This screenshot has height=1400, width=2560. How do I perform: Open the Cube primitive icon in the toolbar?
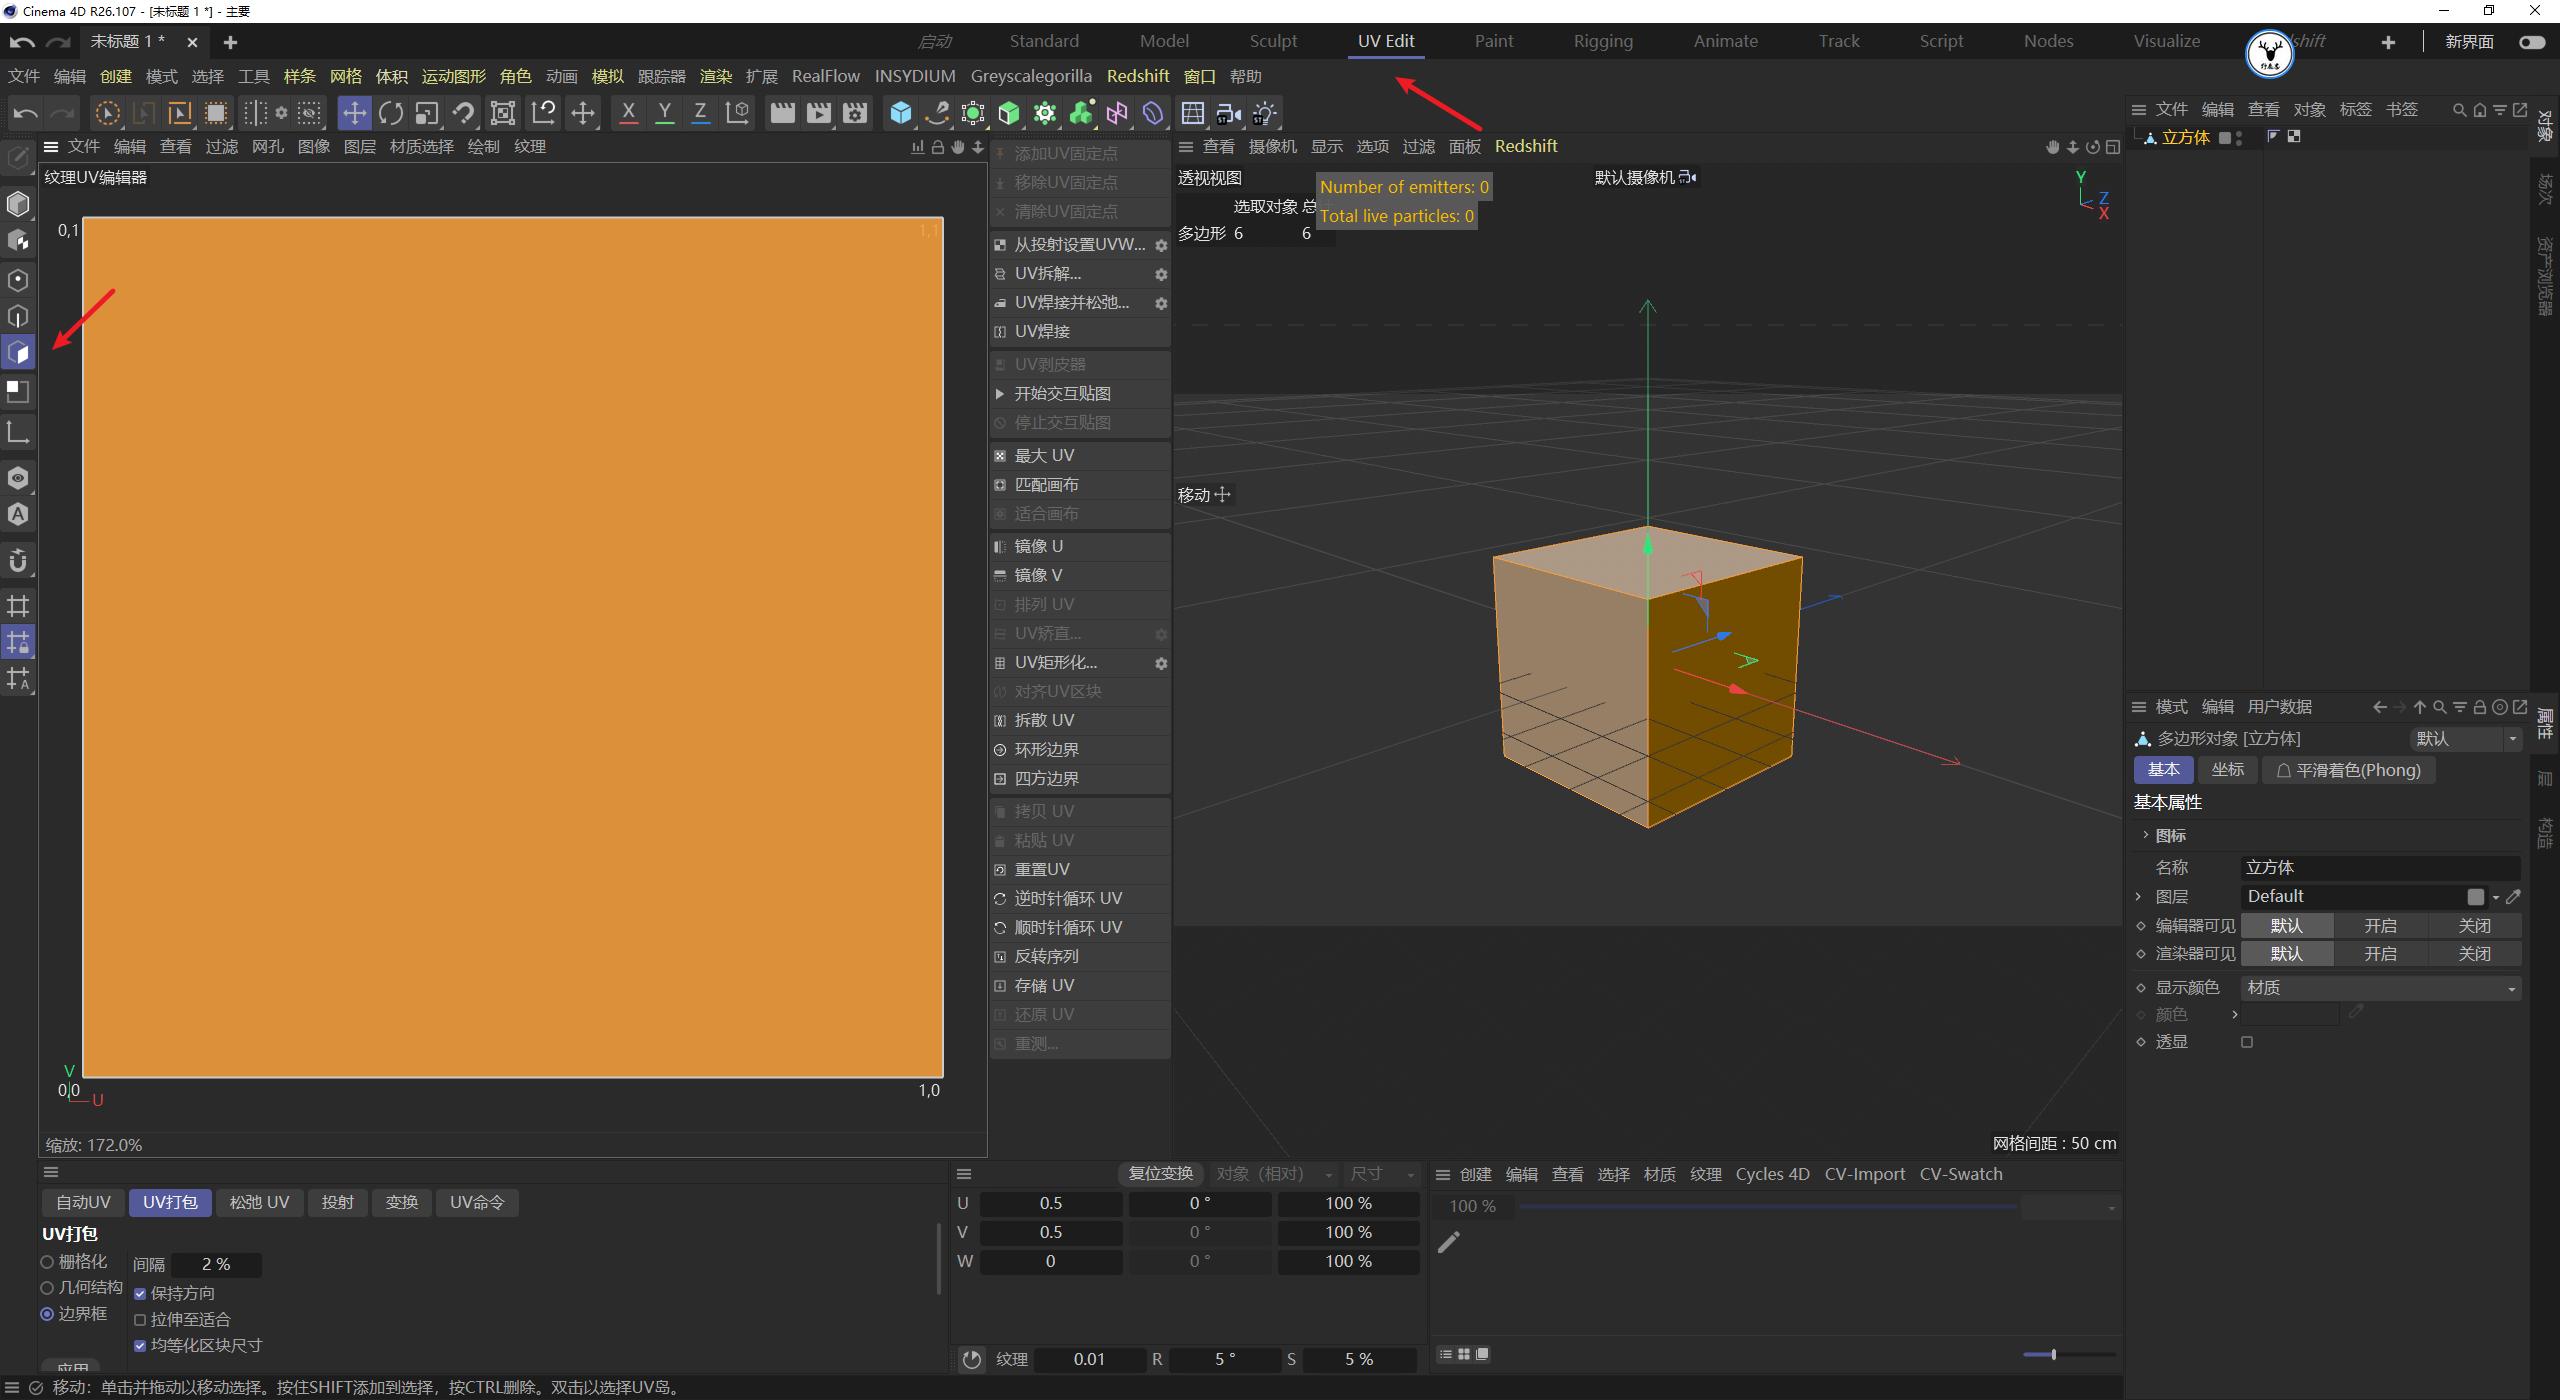pos(901,113)
